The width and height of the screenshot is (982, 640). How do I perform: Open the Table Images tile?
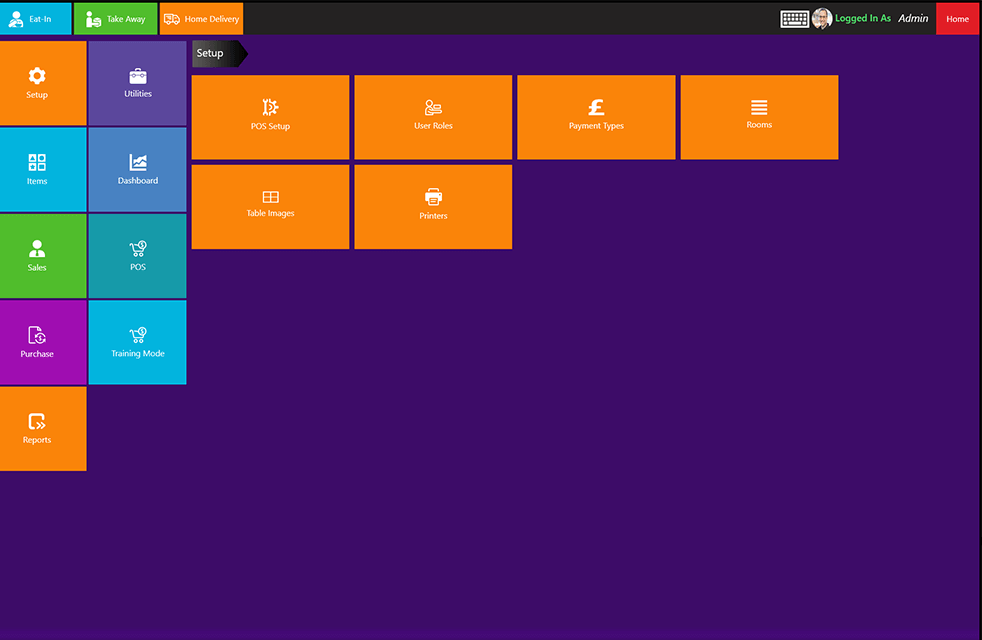coord(270,206)
